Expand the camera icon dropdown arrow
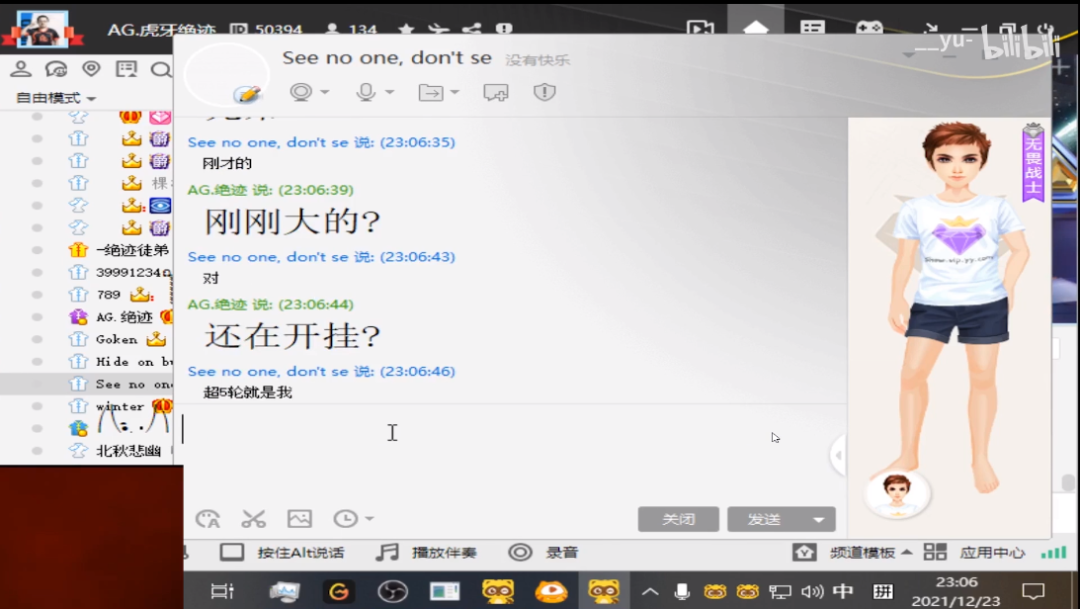Viewport: 1080px width, 609px height. pos(324,92)
